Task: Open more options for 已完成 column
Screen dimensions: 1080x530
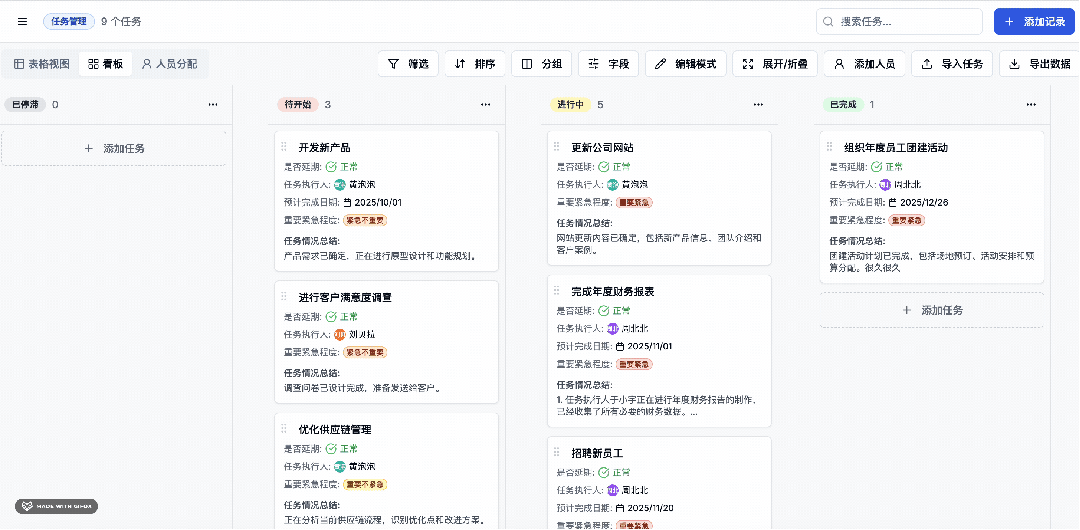Action: click(1031, 105)
